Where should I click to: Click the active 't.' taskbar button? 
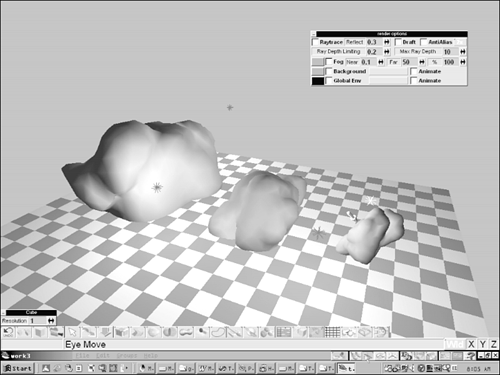[x=347, y=368]
